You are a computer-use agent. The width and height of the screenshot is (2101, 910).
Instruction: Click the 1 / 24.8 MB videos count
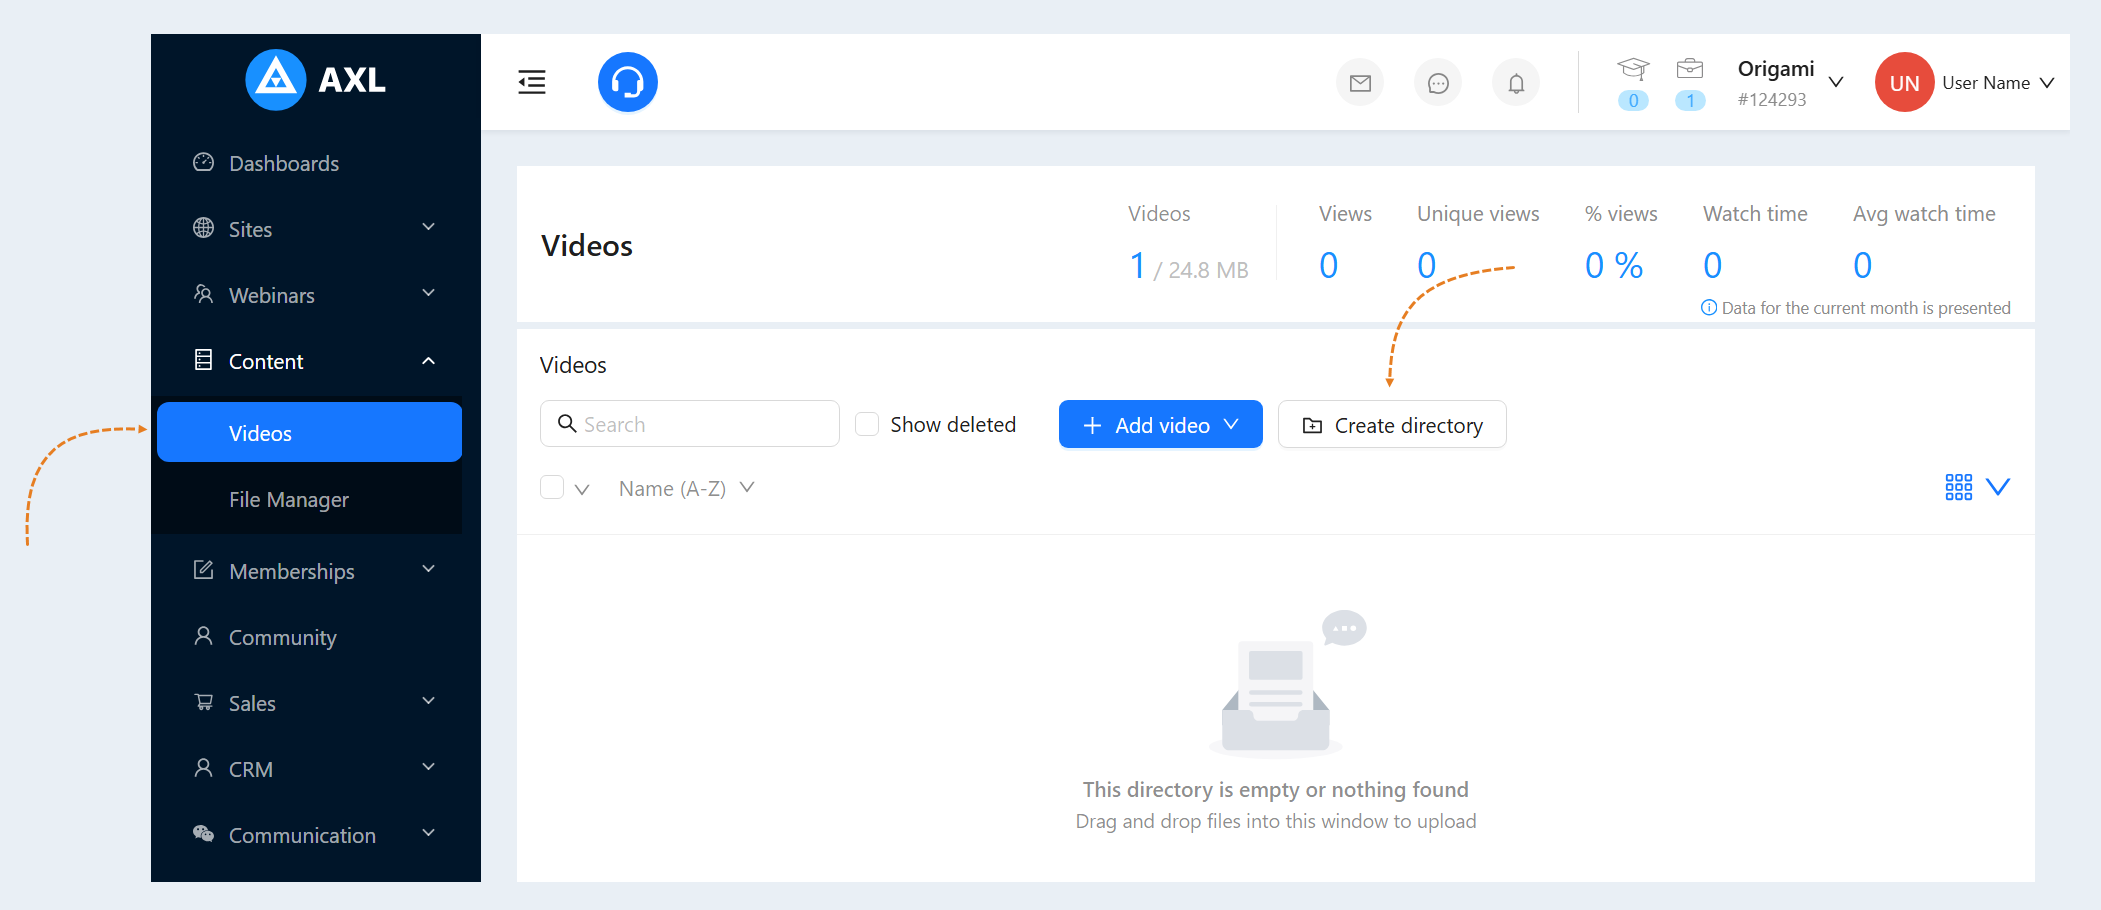pyautogui.click(x=1188, y=267)
